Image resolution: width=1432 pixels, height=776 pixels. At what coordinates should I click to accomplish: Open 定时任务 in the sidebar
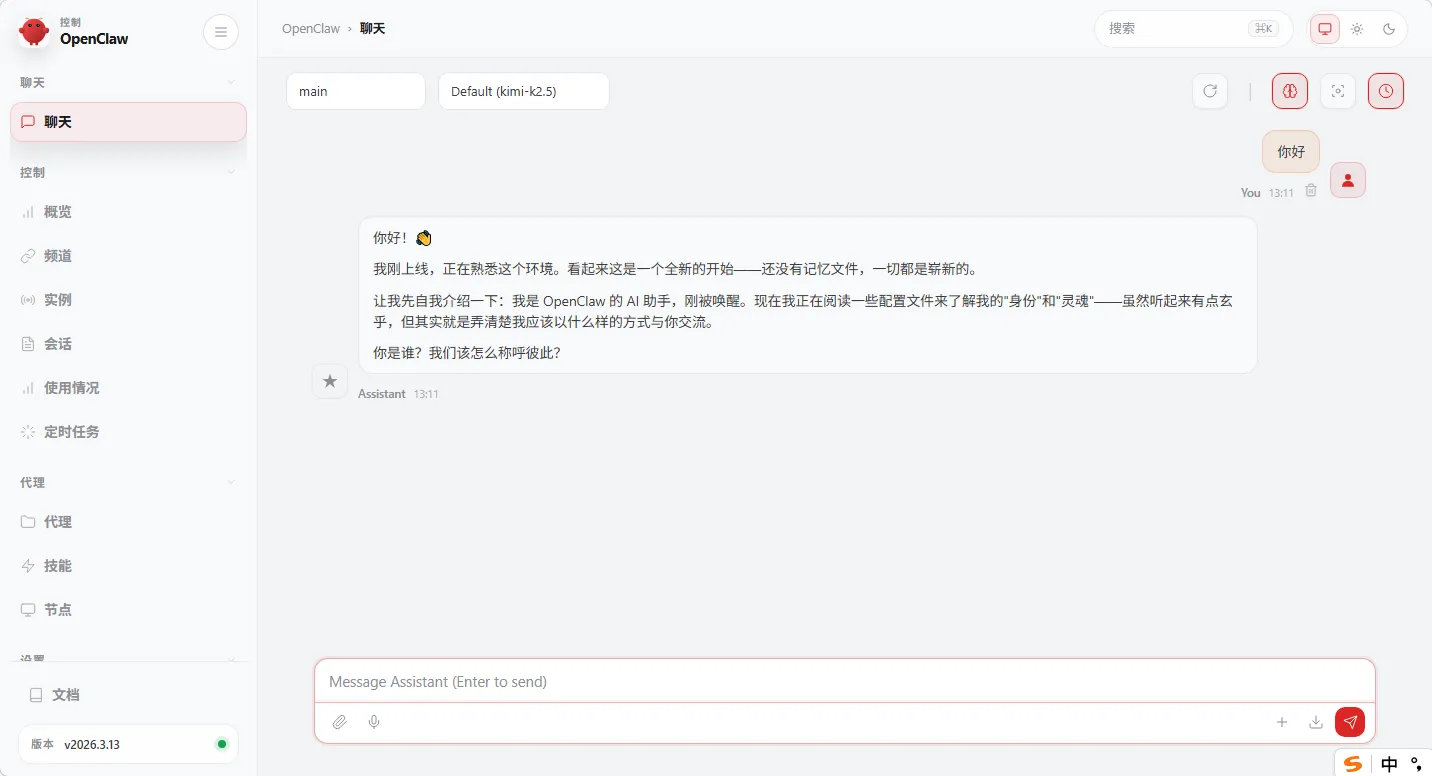point(72,432)
